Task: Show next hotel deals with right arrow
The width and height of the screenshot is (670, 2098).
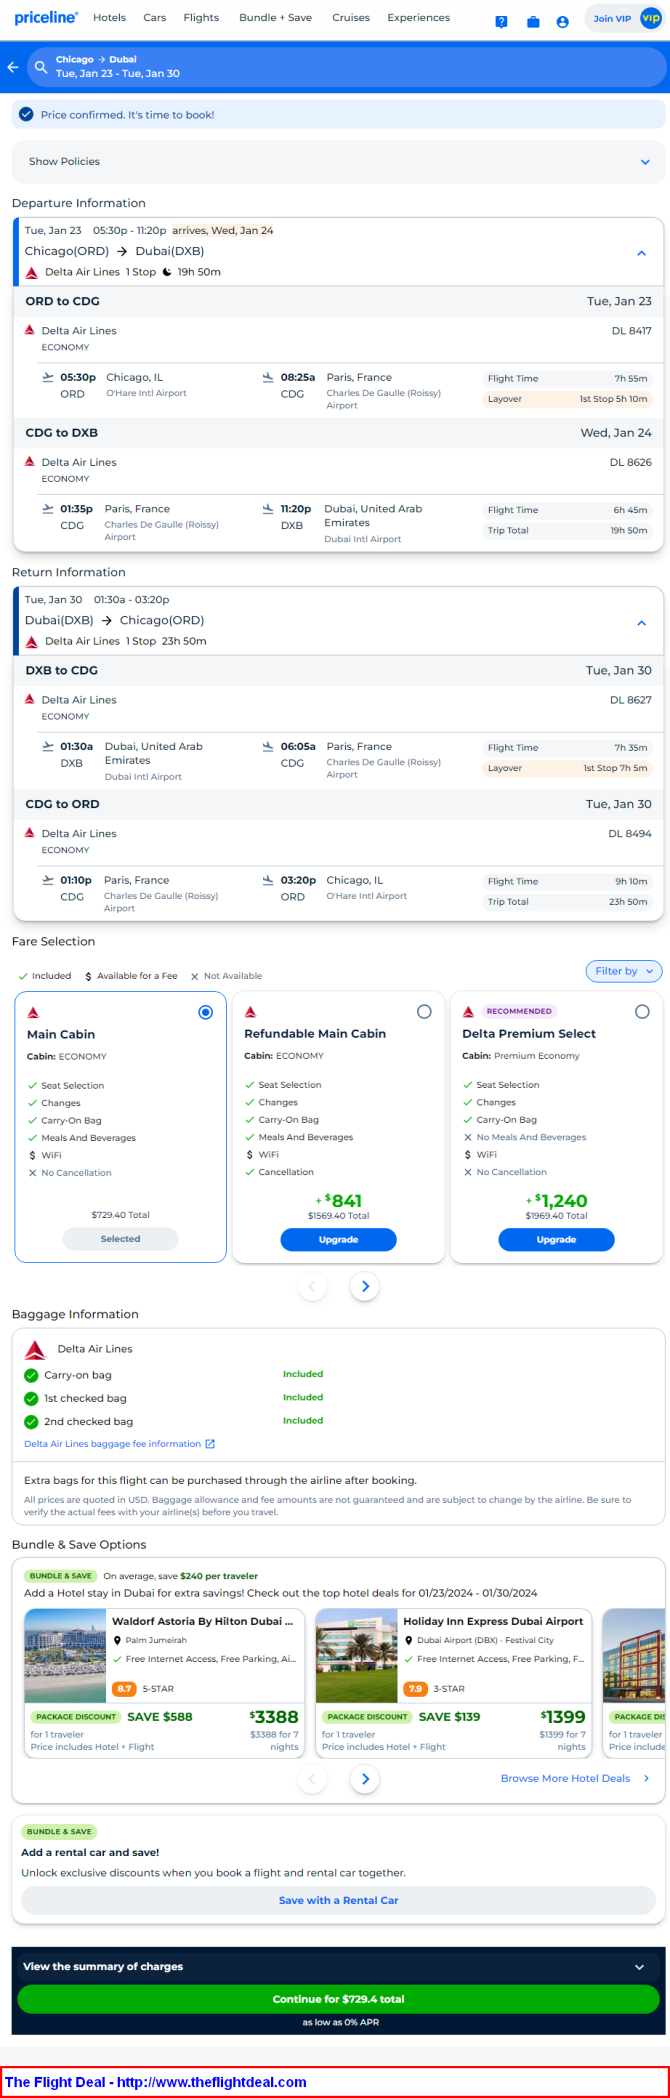Action: pyautogui.click(x=365, y=1778)
